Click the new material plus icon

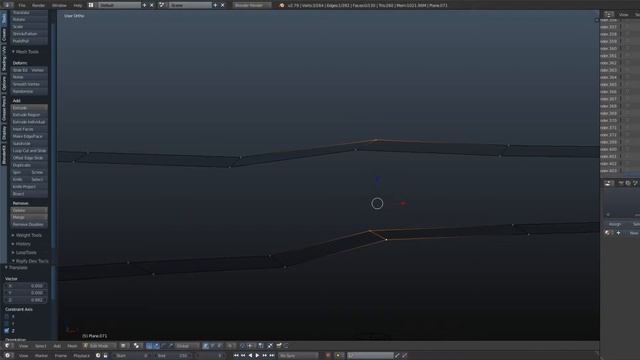coord(618,233)
